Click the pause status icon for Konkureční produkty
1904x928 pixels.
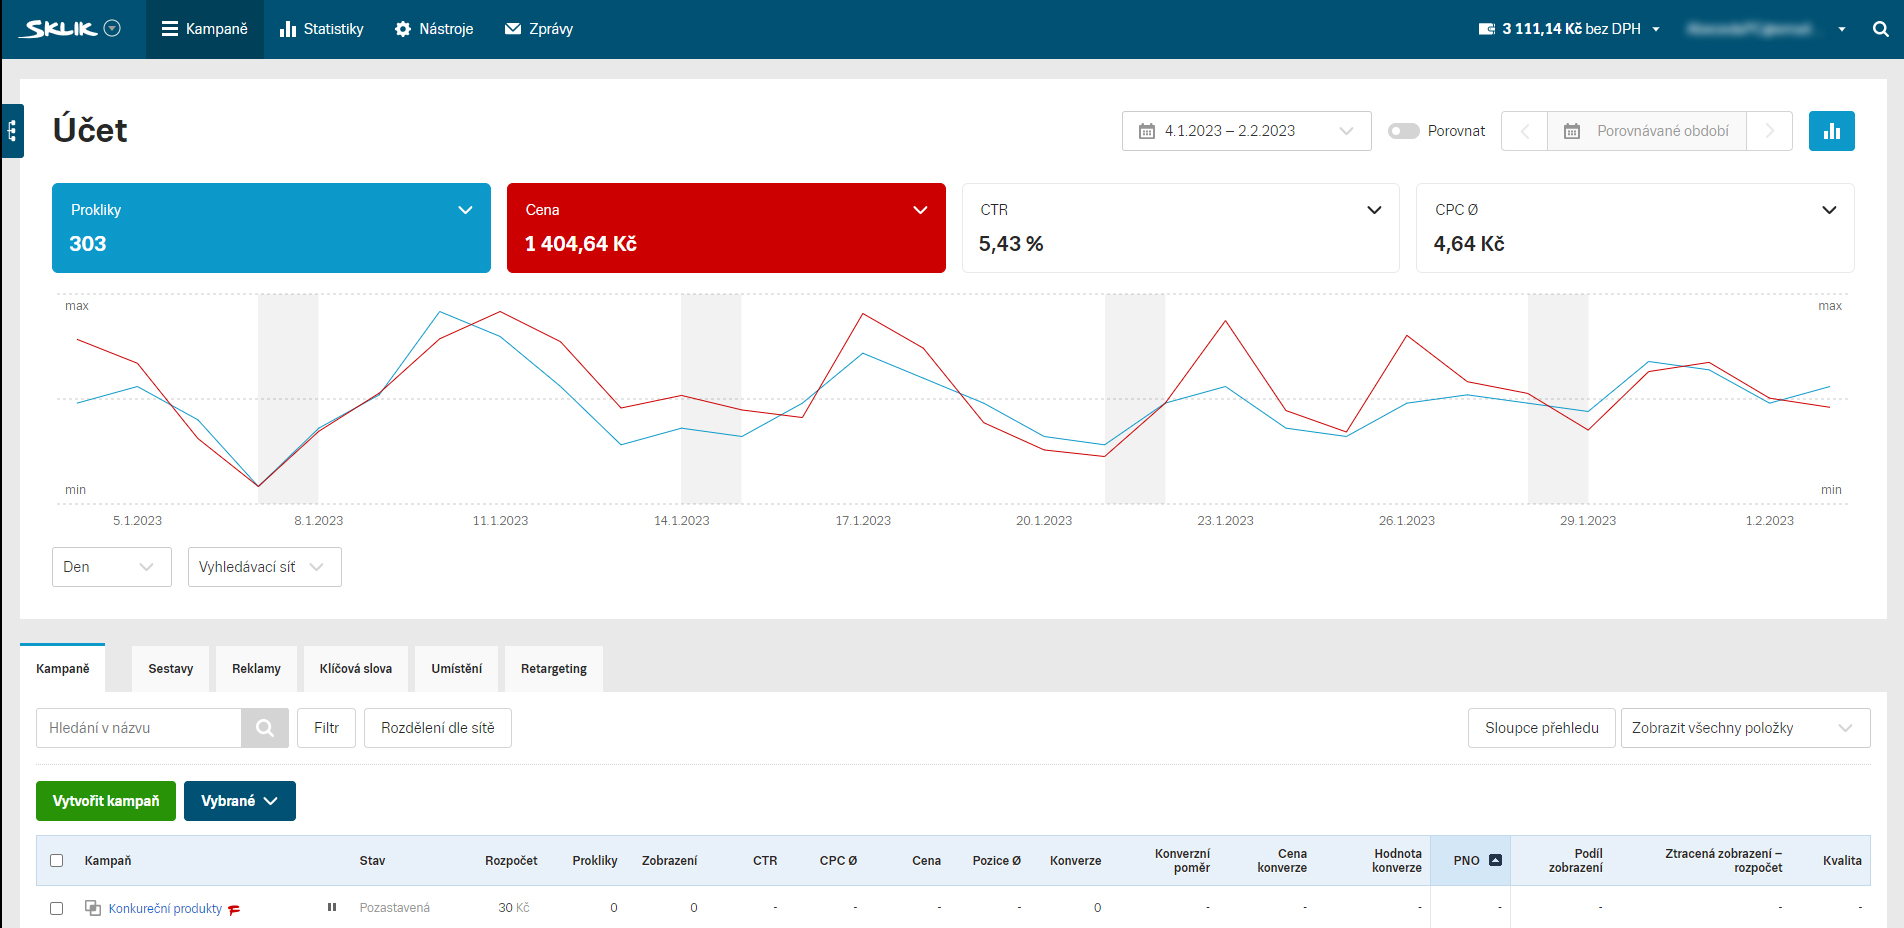tap(332, 907)
